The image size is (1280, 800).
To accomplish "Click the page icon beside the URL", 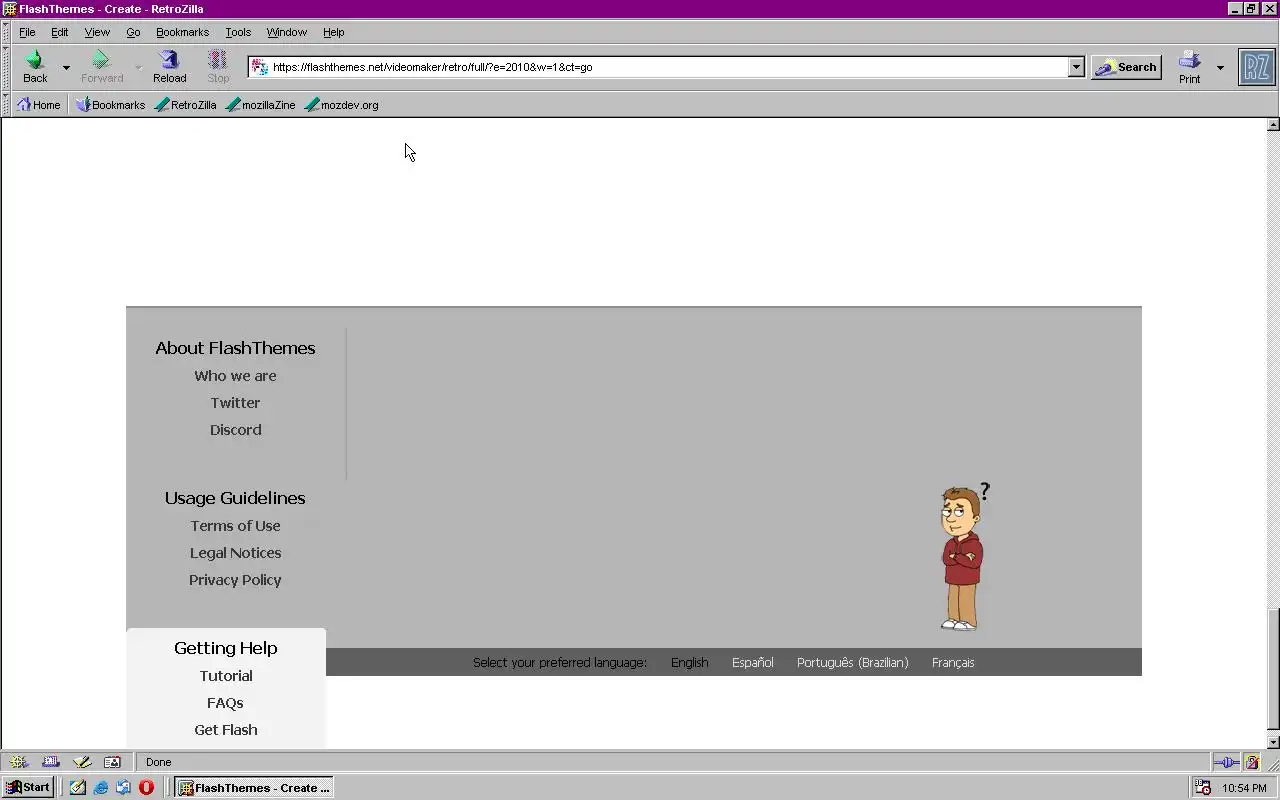I will [259, 67].
